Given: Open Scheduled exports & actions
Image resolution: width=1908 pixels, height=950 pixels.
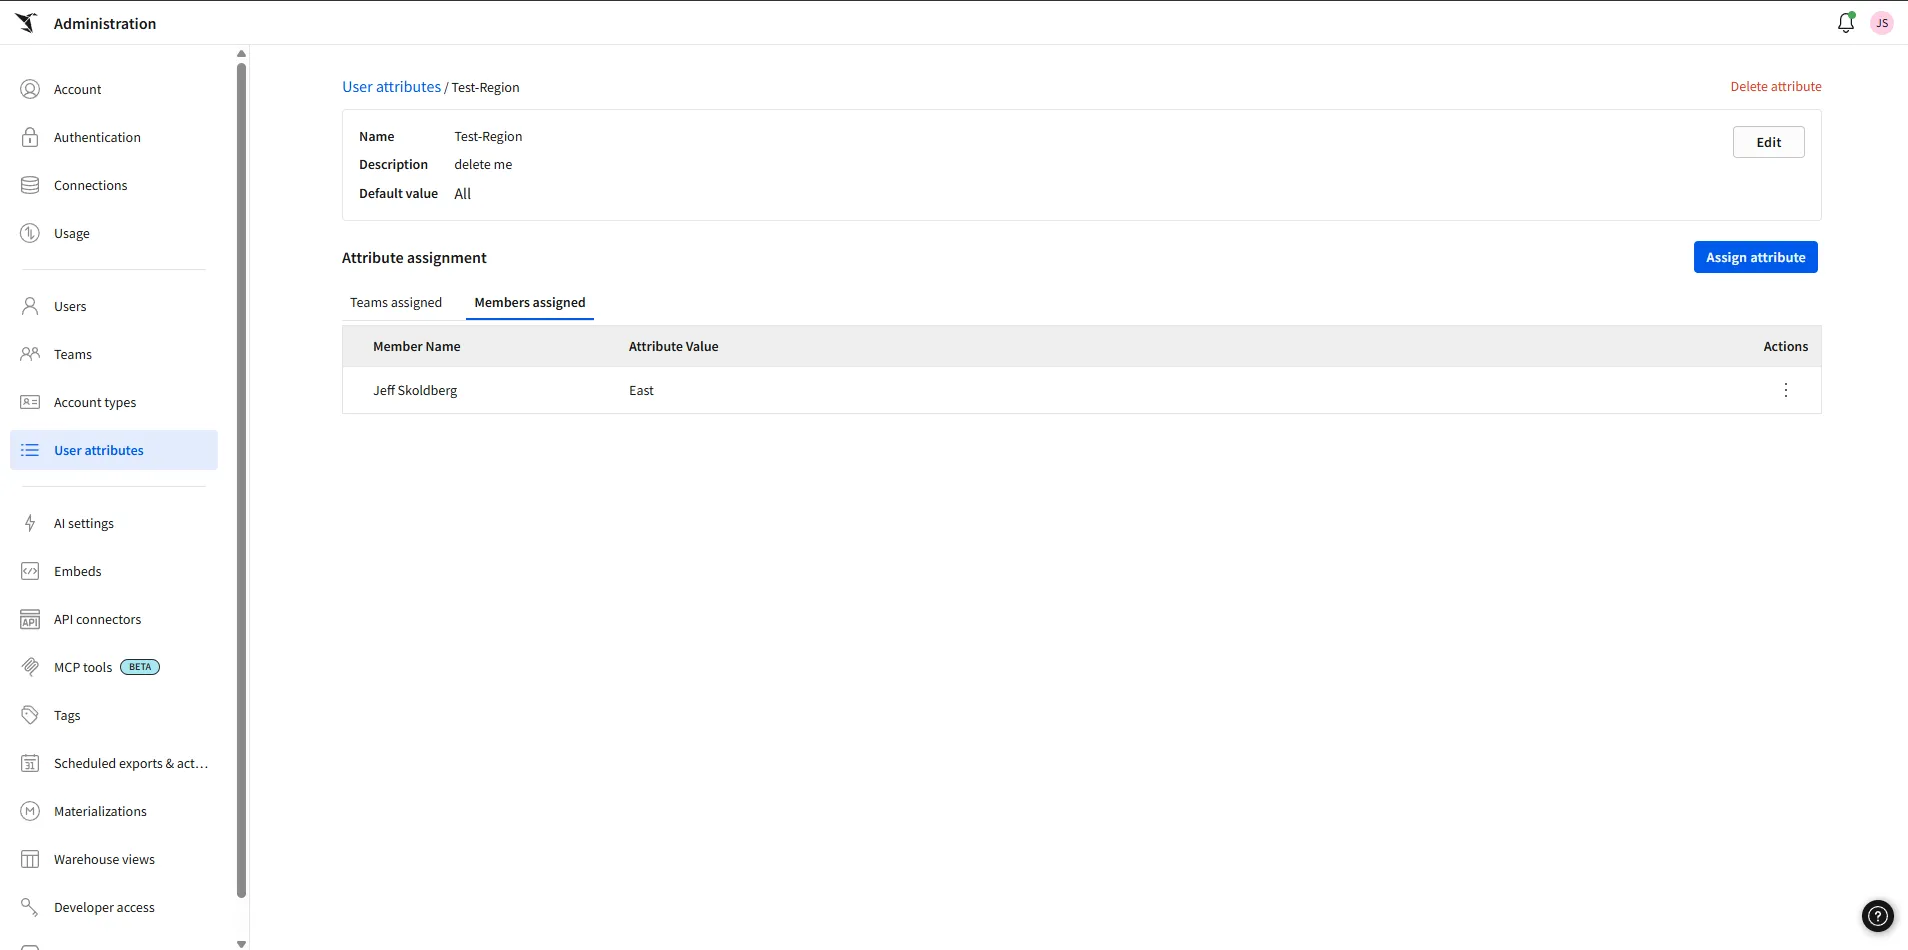Looking at the screenshot, I should tap(114, 763).
